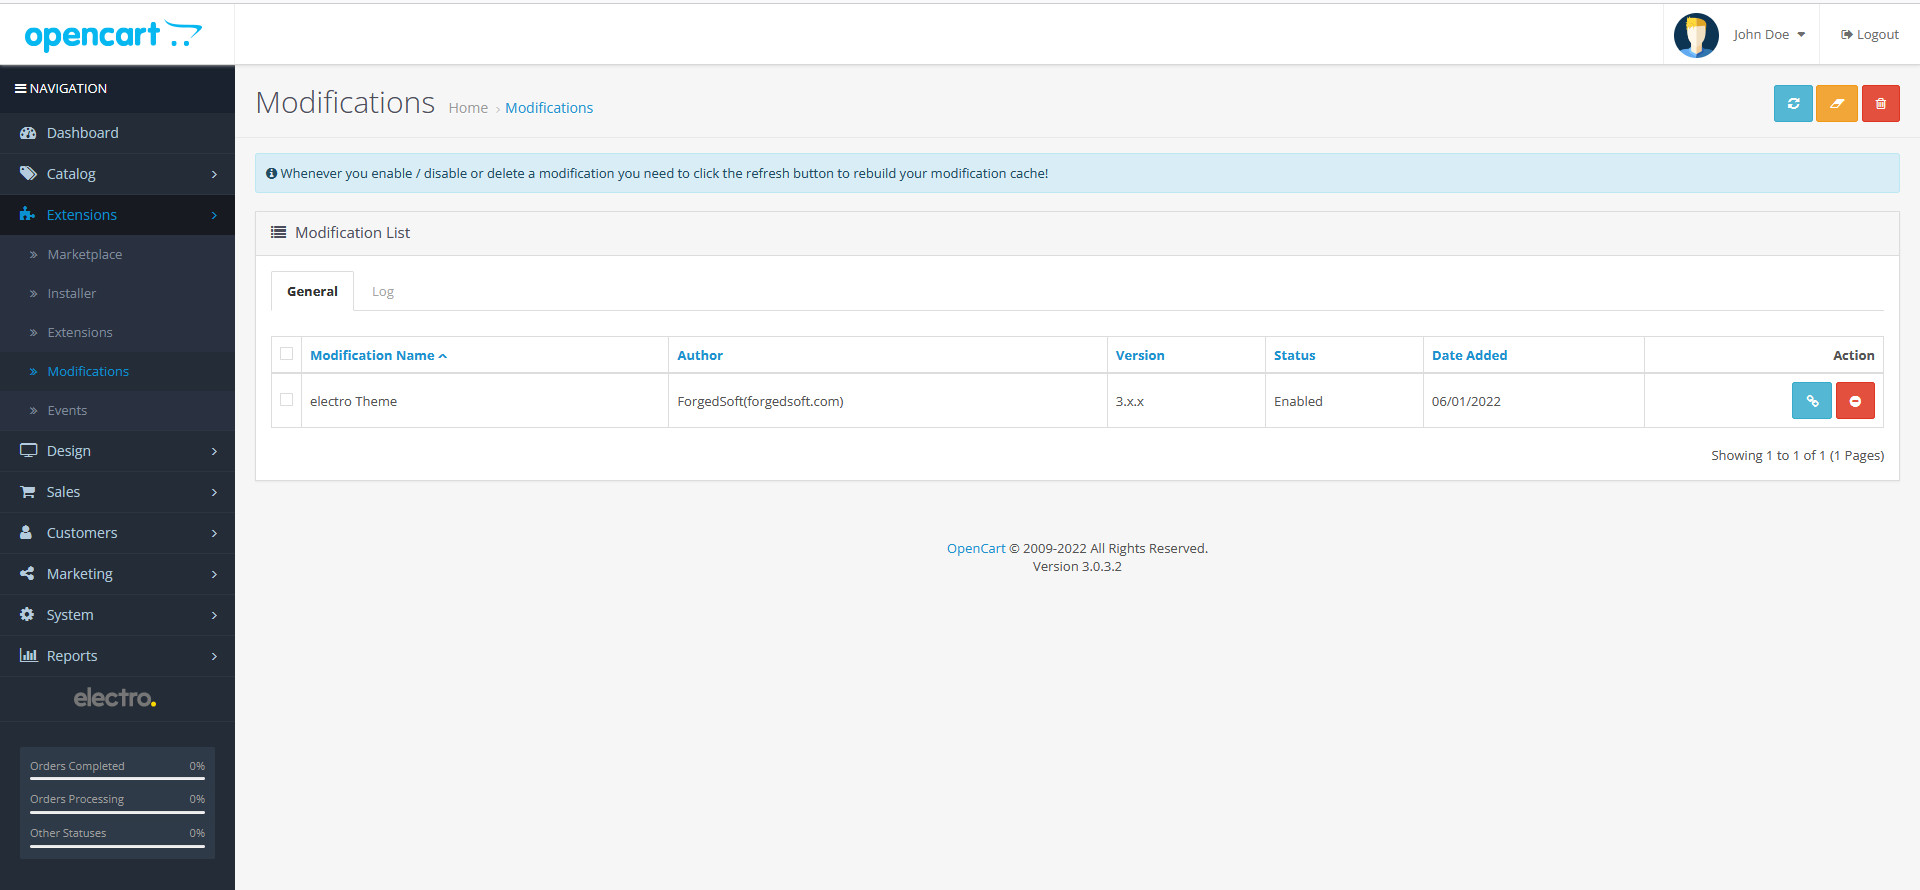Click the electro Theme name cell
The image size is (1920, 890).
[485, 401]
